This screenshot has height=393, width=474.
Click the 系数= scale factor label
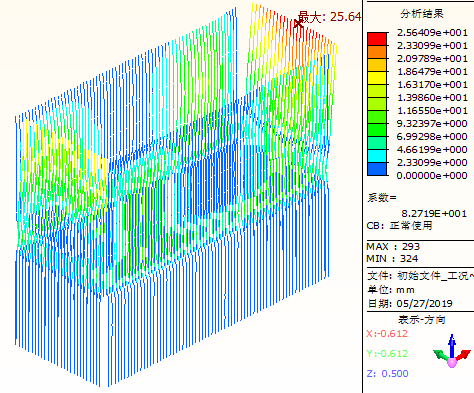pos(382,198)
